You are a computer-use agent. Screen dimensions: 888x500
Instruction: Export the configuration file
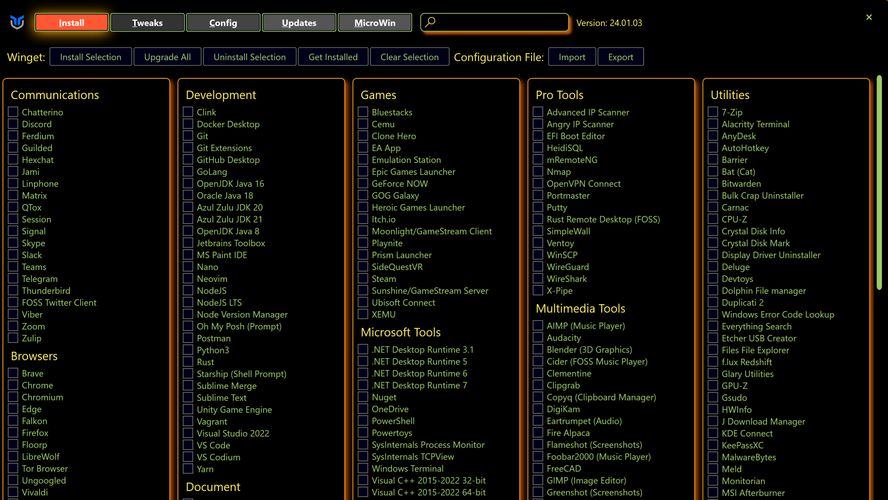[x=621, y=57]
